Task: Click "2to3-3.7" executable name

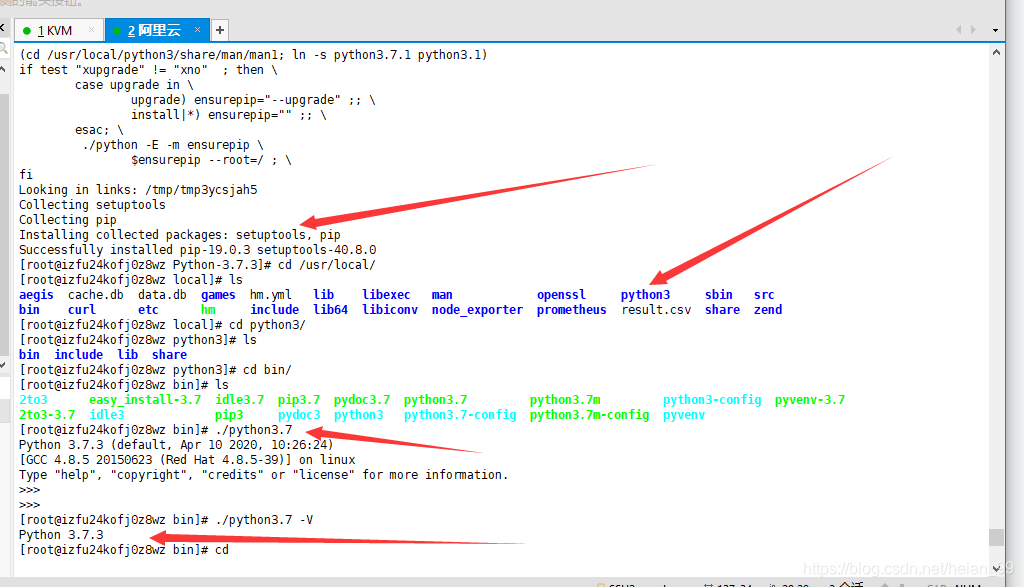Action: click(x=47, y=415)
